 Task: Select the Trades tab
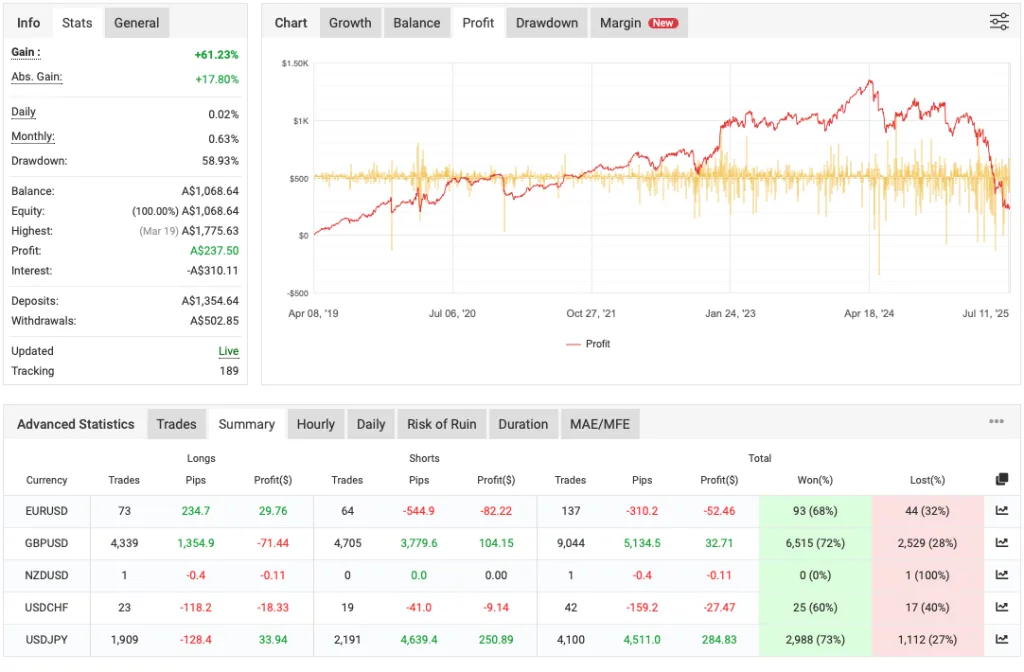(x=176, y=424)
